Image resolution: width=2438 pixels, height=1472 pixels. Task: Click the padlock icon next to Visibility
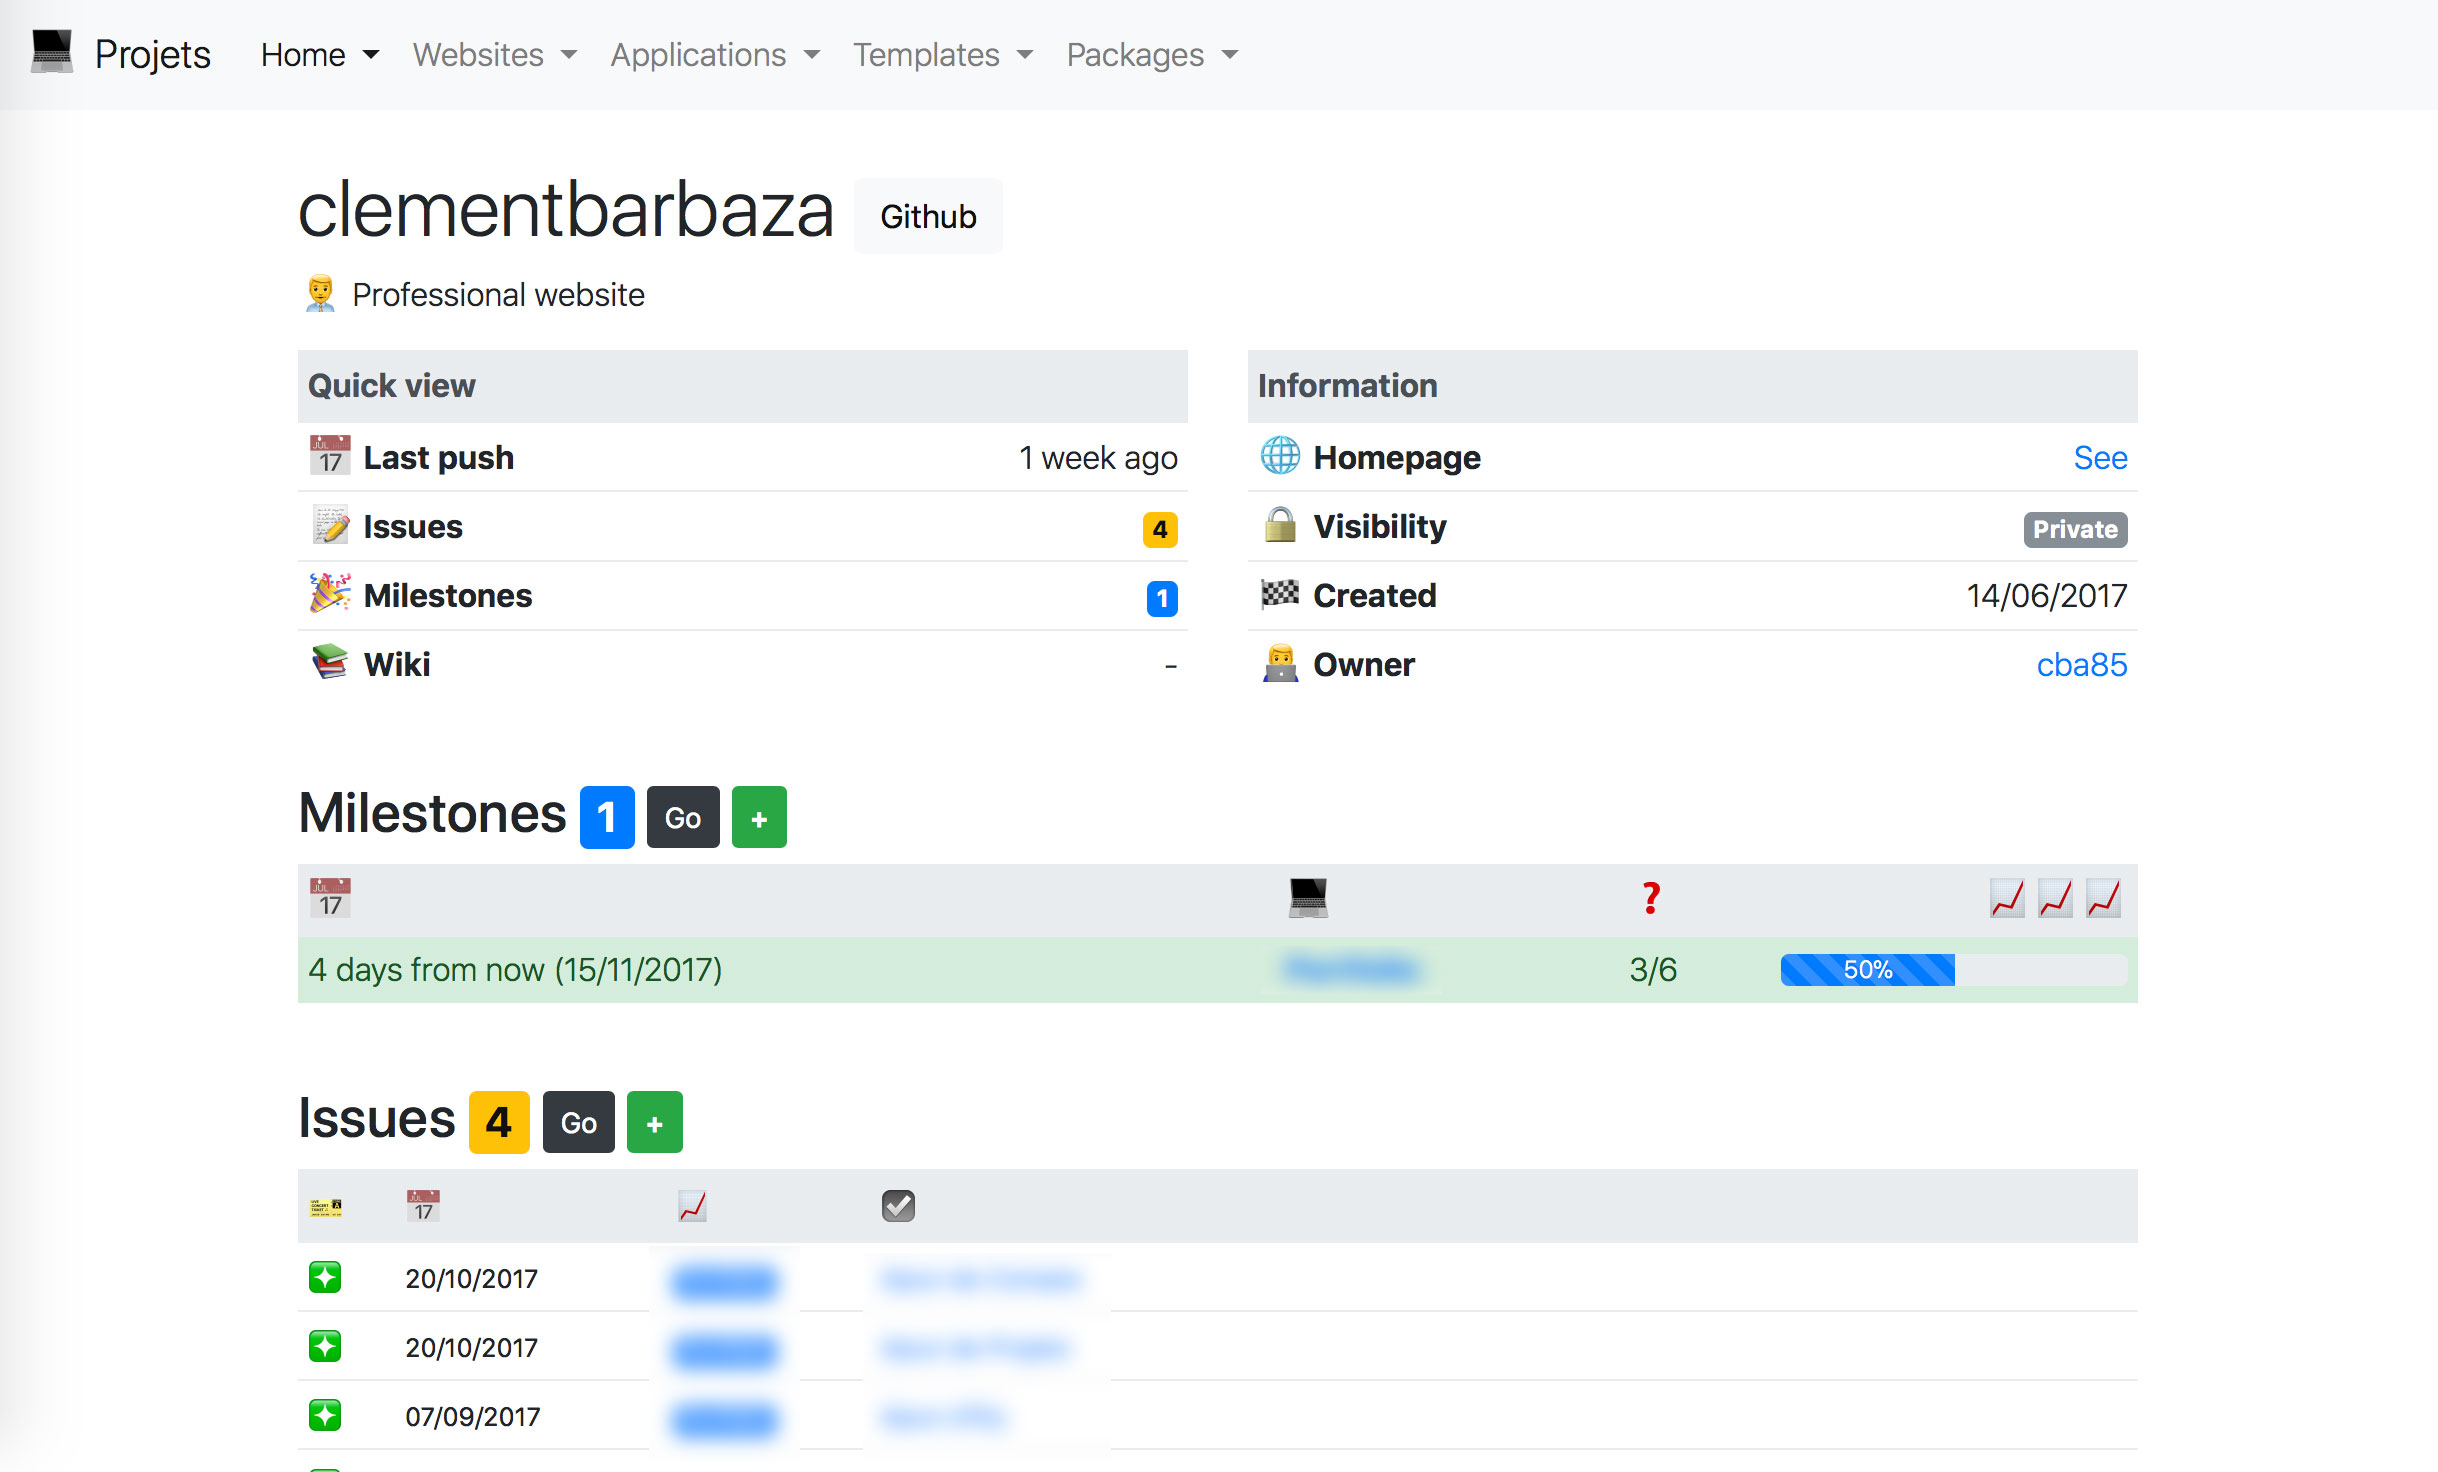pos(1281,526)
